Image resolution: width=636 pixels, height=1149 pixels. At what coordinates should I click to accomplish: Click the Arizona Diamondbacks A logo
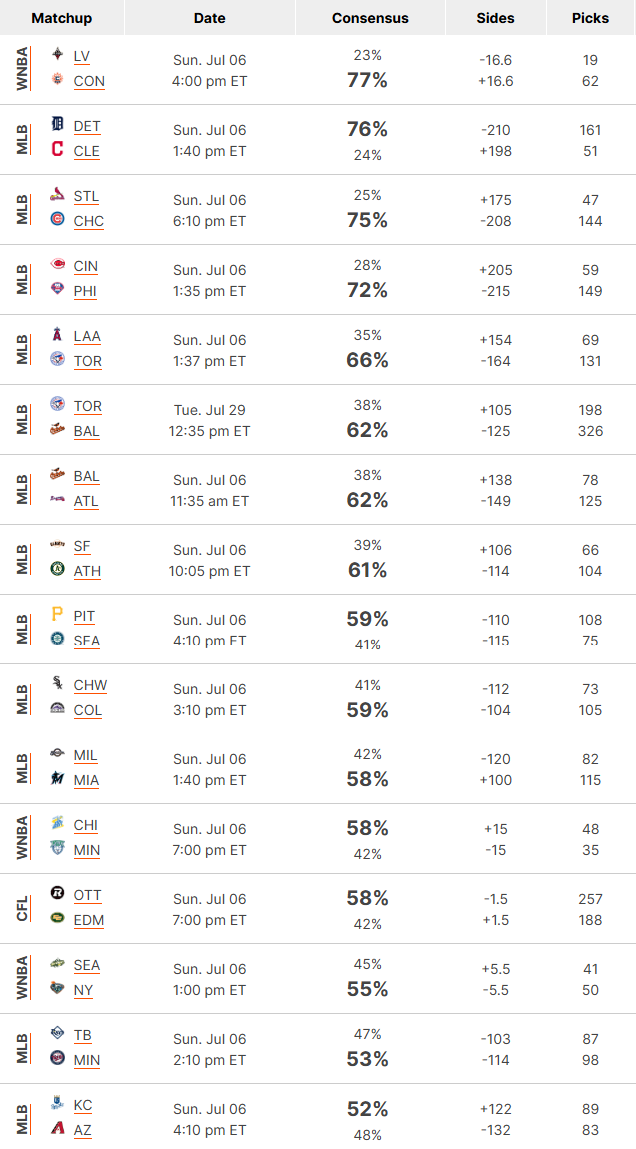click(57, 1128)
